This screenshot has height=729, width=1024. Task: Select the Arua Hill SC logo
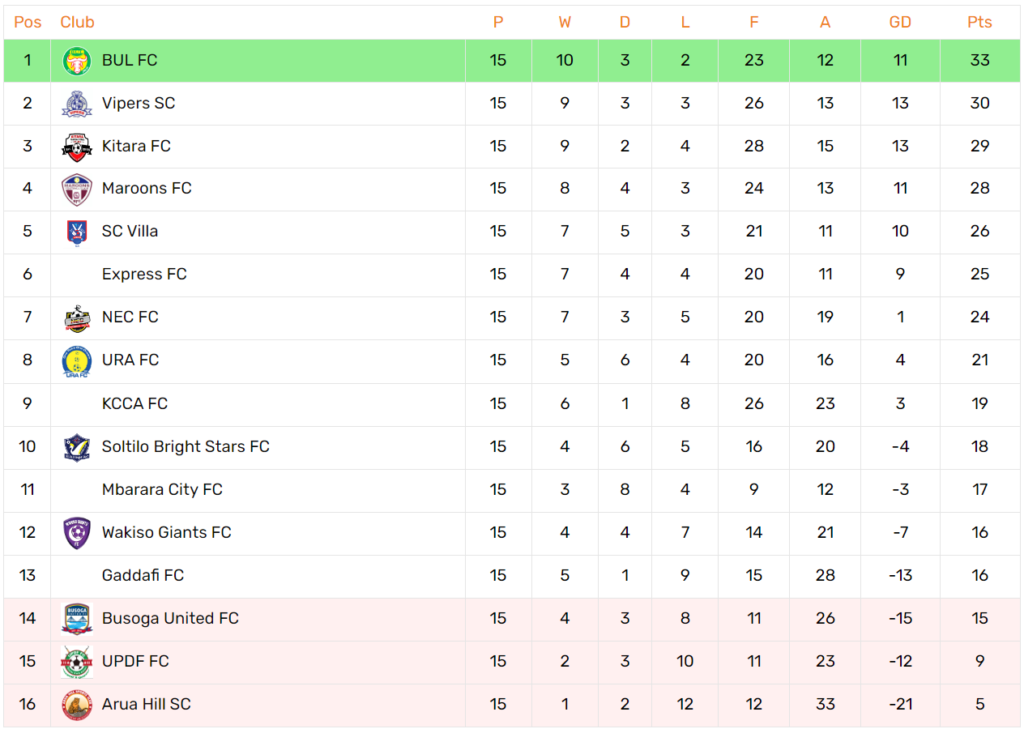(x=76, y=705)
